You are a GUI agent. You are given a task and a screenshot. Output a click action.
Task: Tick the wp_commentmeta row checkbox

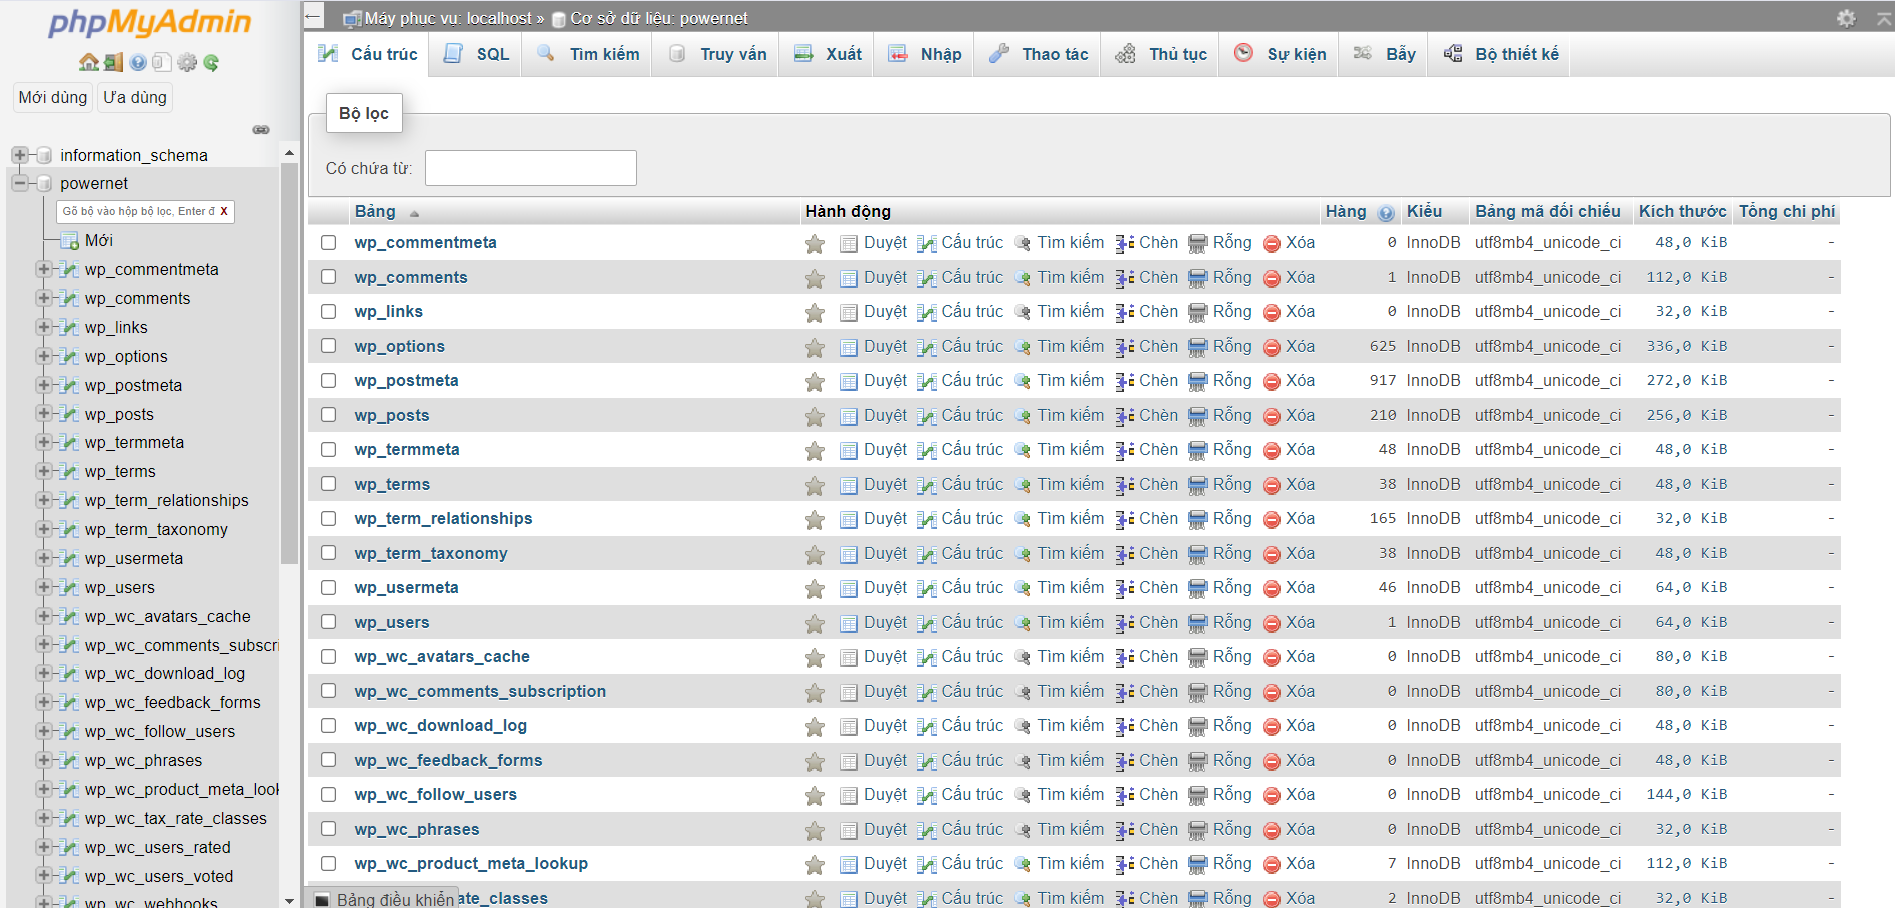click(328, 243)
